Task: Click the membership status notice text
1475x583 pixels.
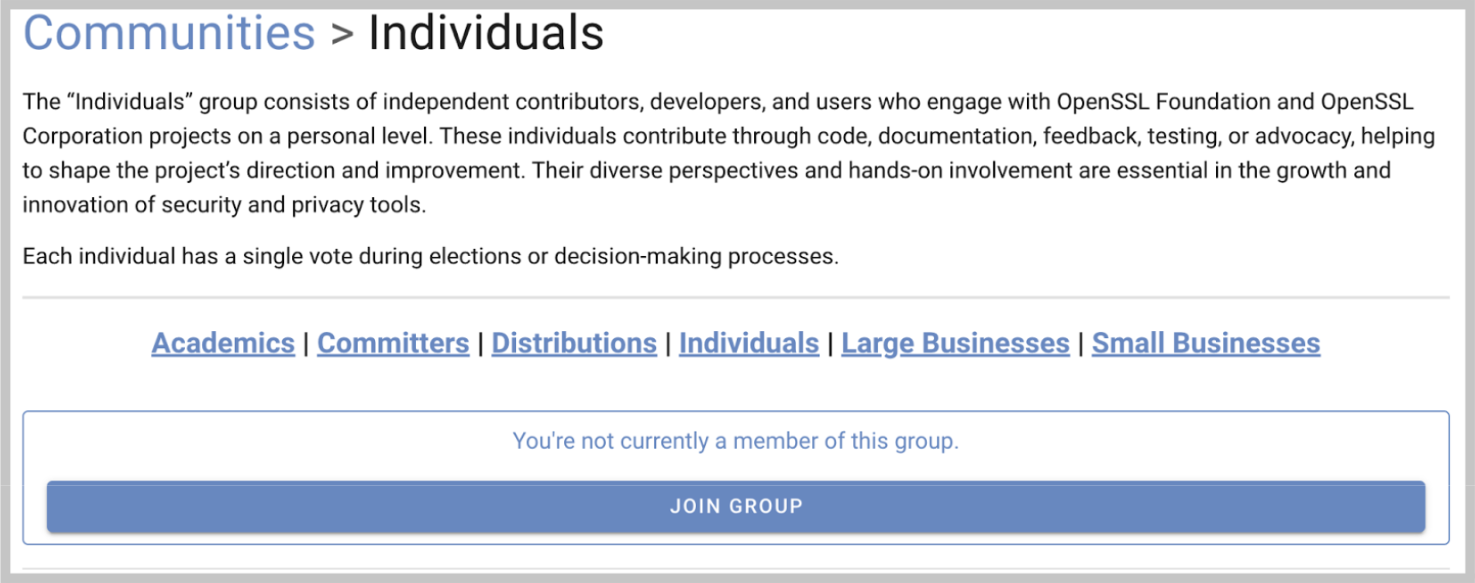Action: 735,440
